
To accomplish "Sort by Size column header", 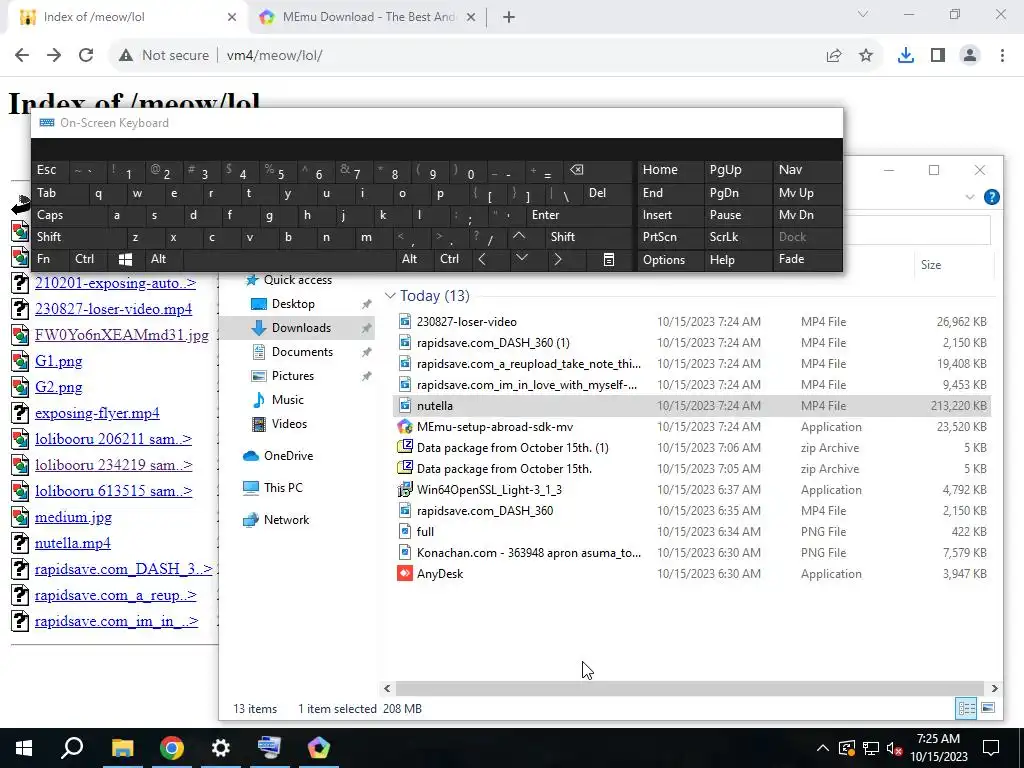I will coord(931,264).
